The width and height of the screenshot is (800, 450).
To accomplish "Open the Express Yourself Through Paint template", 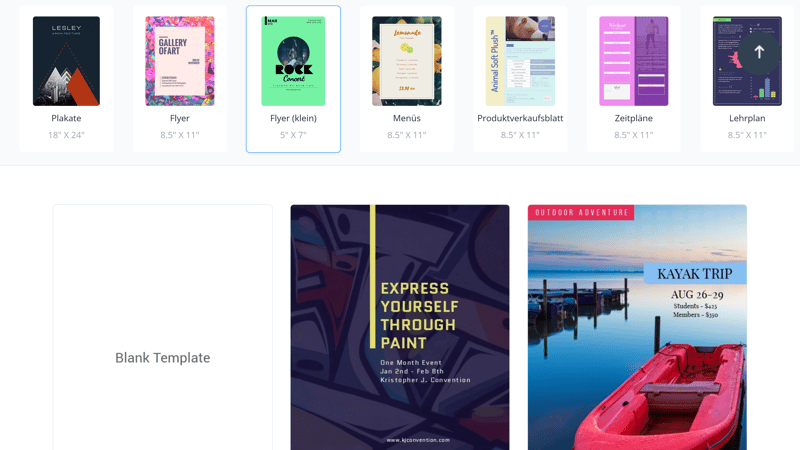I will point(400,328).
